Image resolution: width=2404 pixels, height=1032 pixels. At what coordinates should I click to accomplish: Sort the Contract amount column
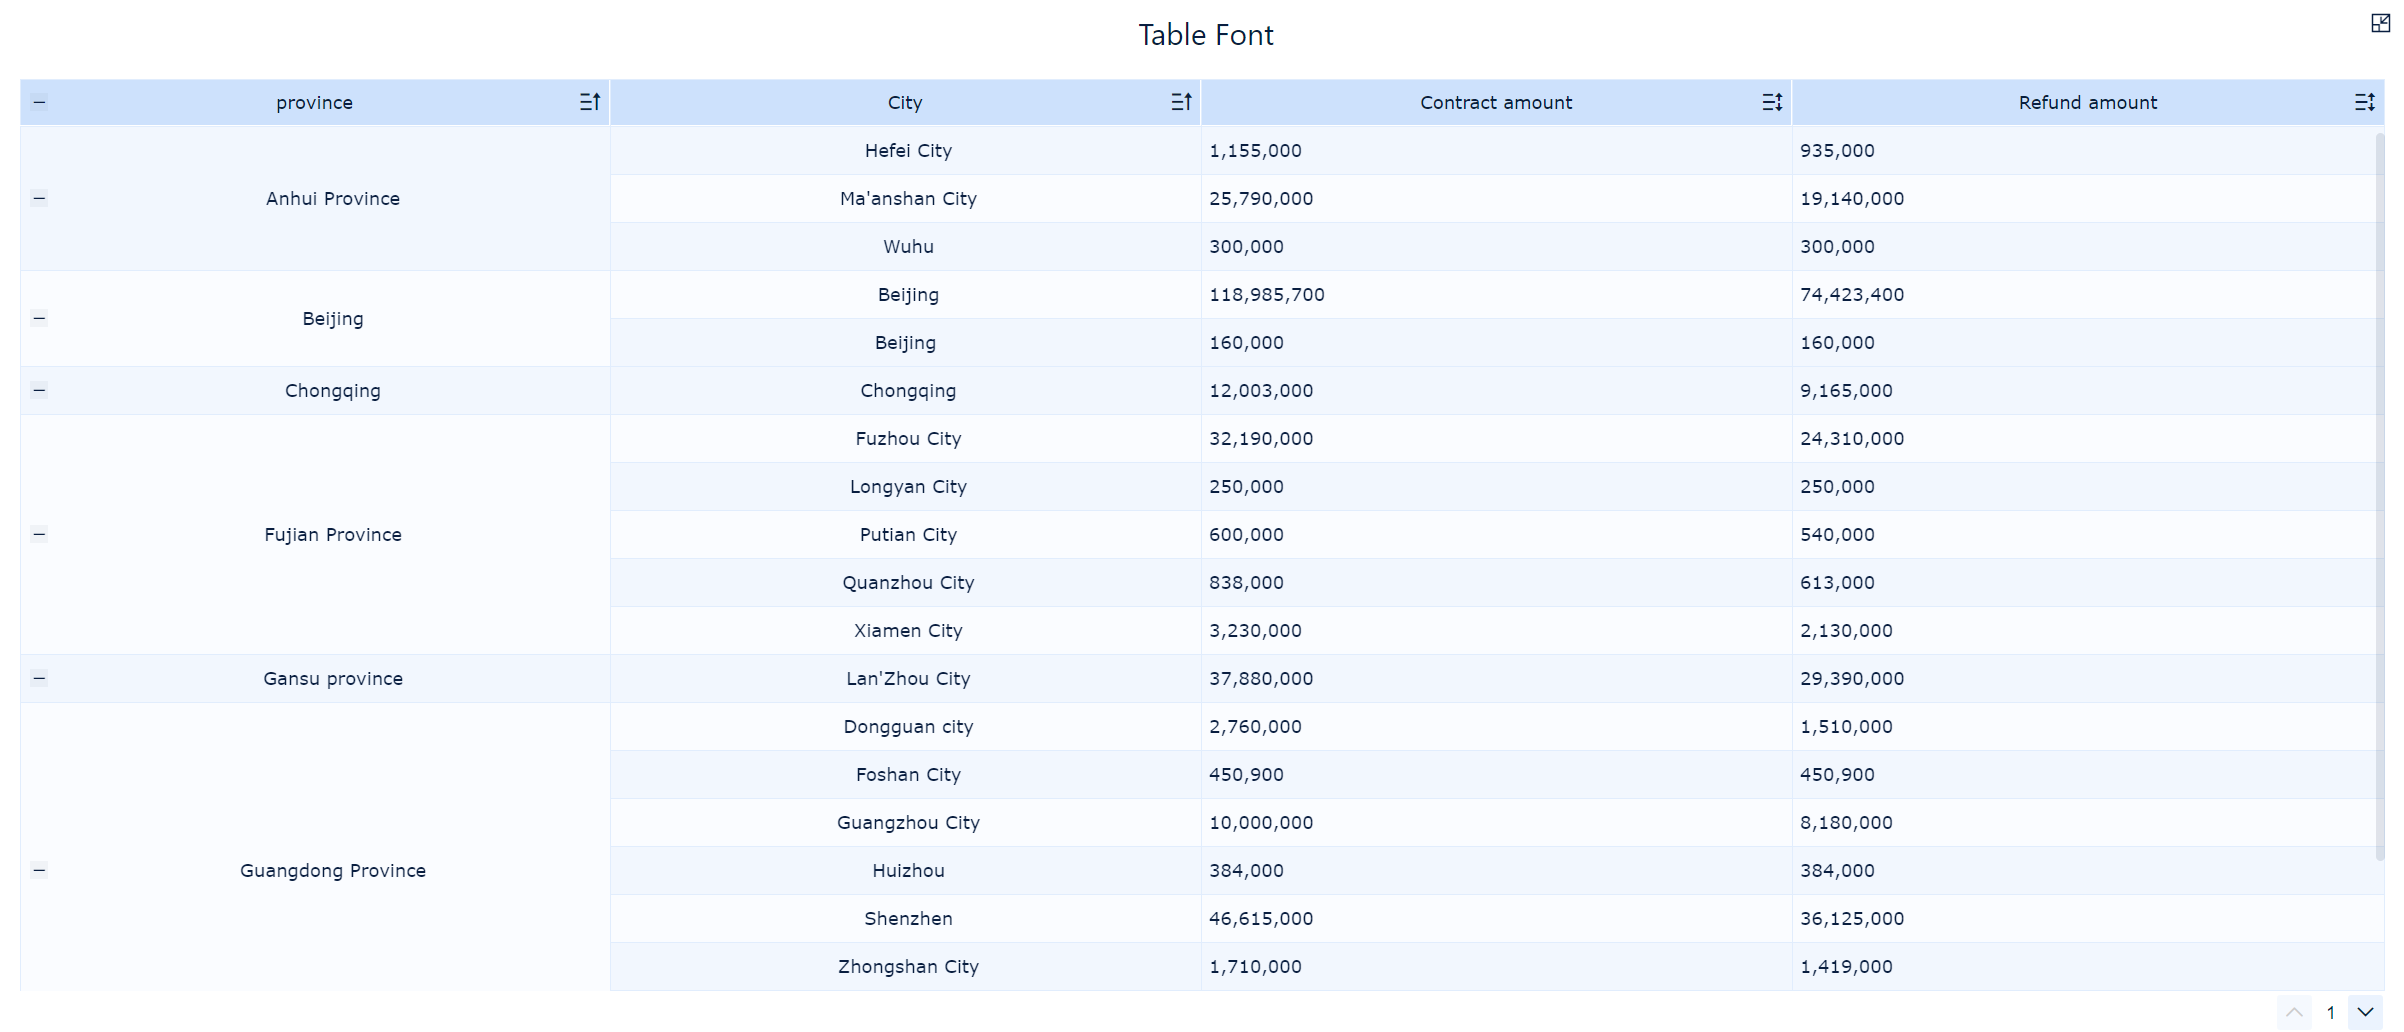(x=1772, y=101)
